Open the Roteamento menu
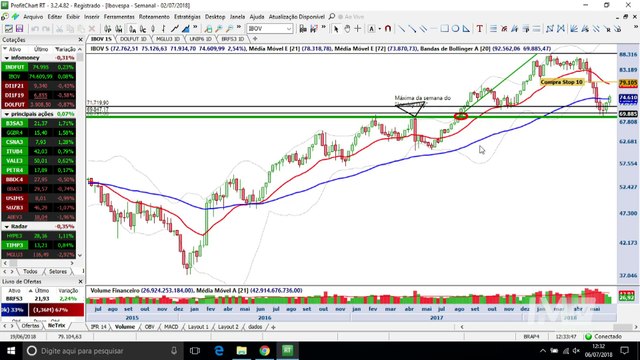640x360 pixels. 154,17
